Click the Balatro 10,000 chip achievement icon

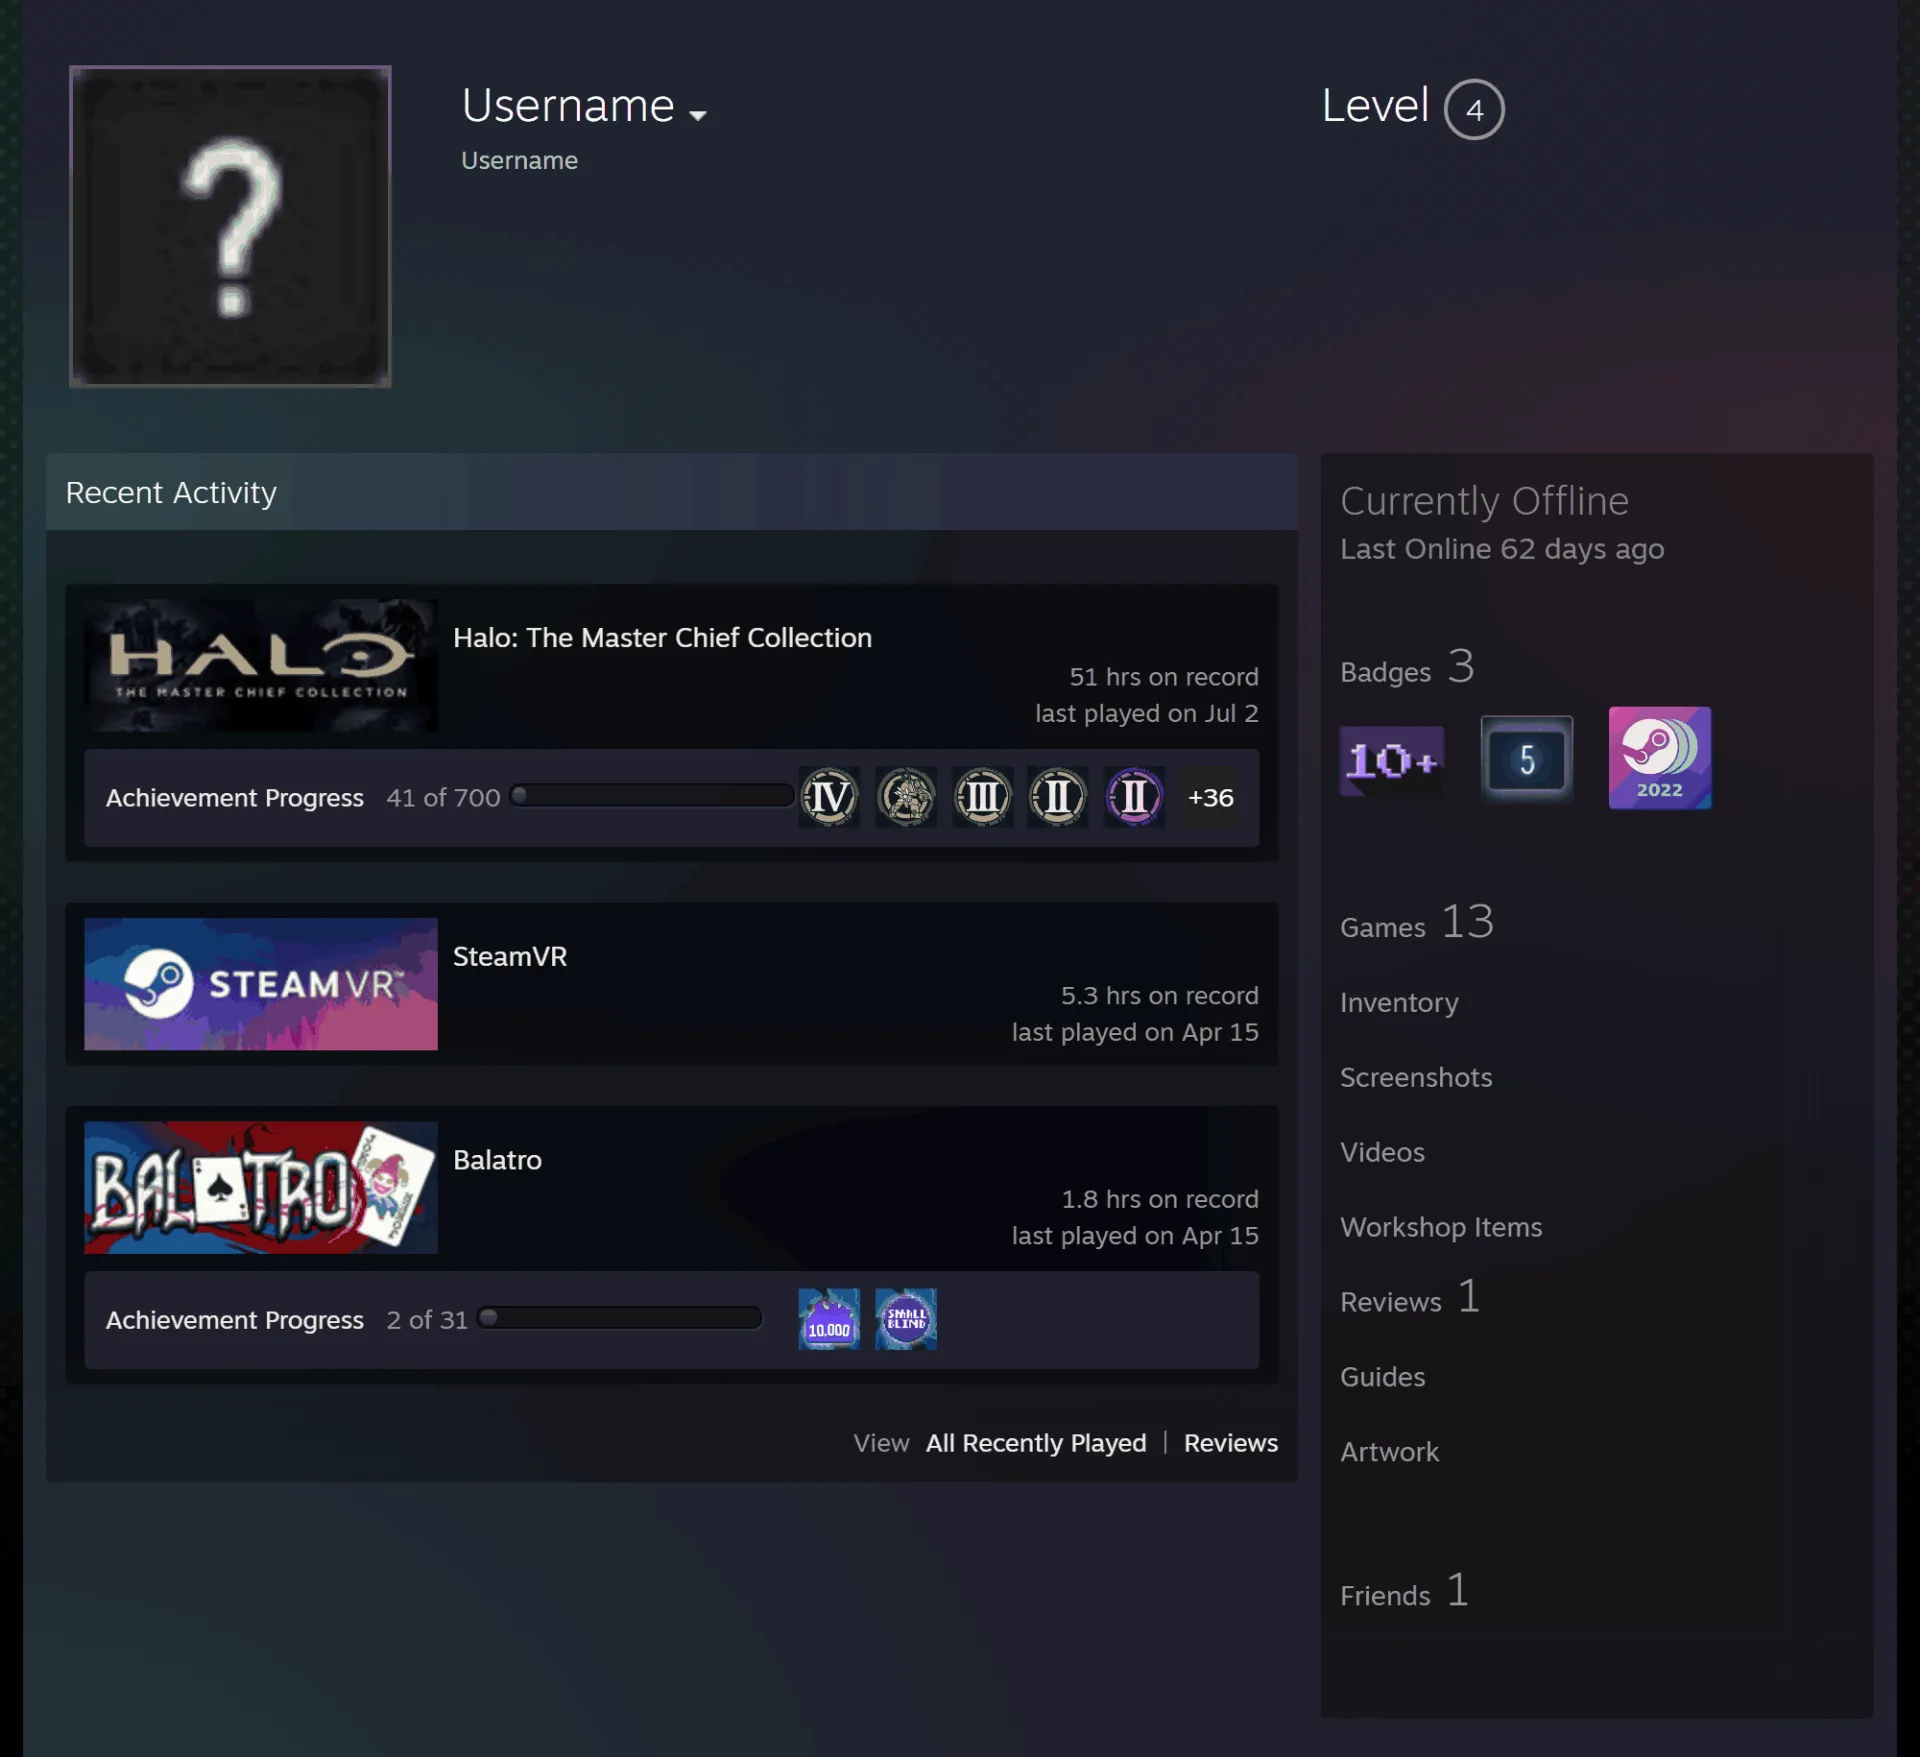pos(829,1319)
